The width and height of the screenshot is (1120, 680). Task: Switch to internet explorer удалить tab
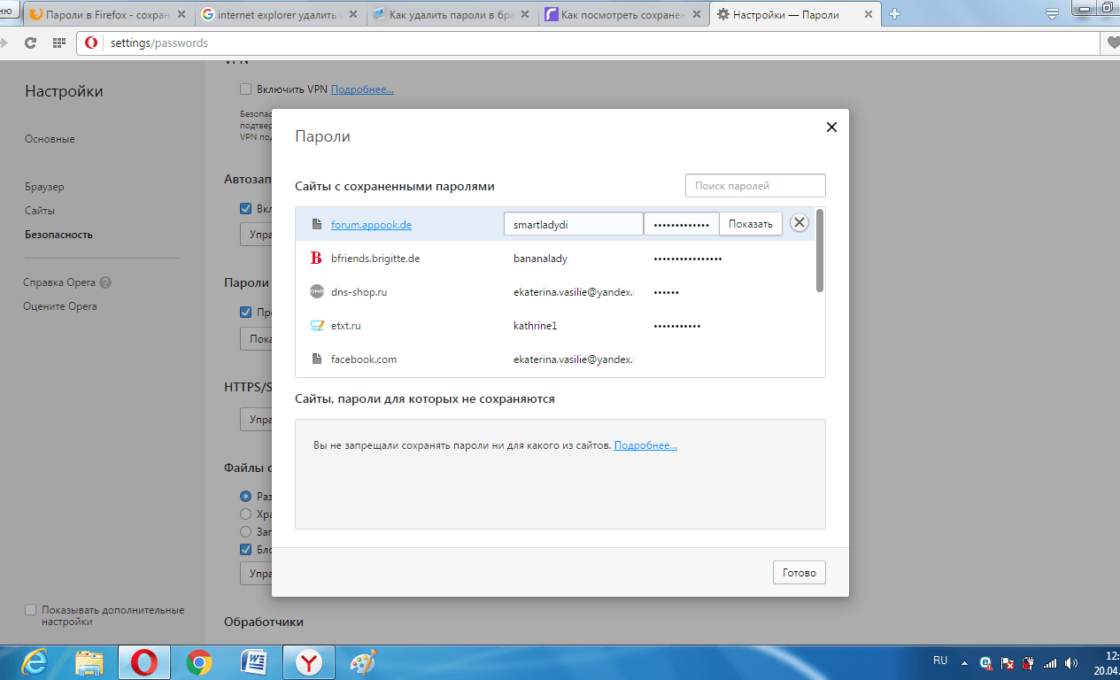(279, 14)
